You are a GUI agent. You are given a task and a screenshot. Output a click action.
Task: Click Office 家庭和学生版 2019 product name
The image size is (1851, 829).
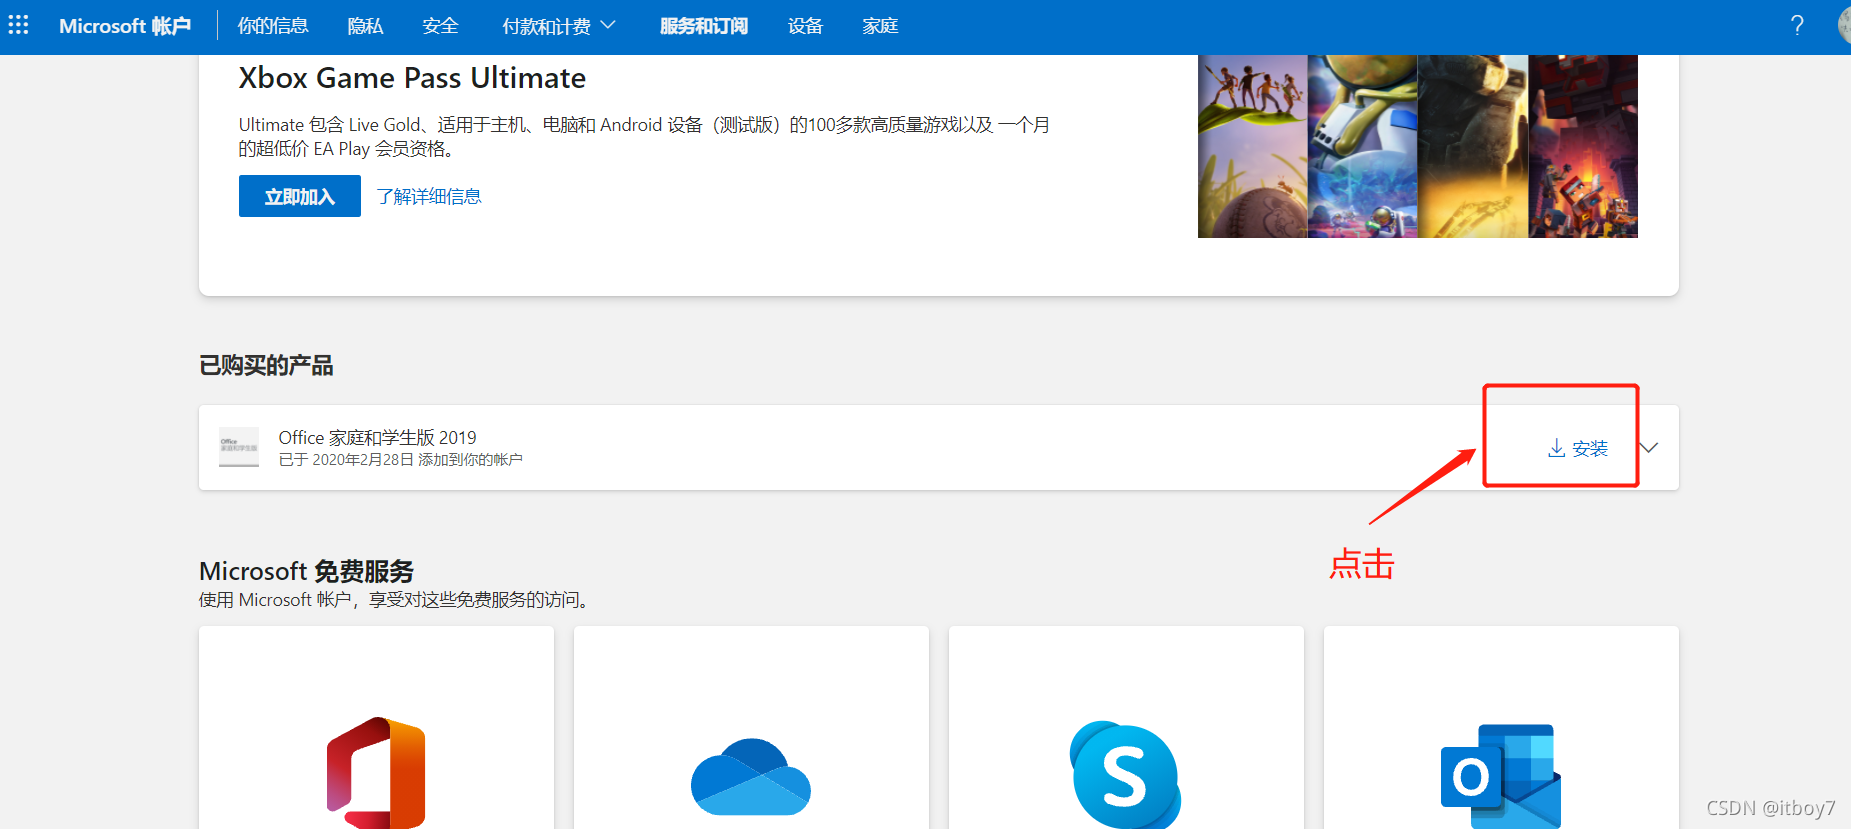pyautogui.click(x=377, y=437)
